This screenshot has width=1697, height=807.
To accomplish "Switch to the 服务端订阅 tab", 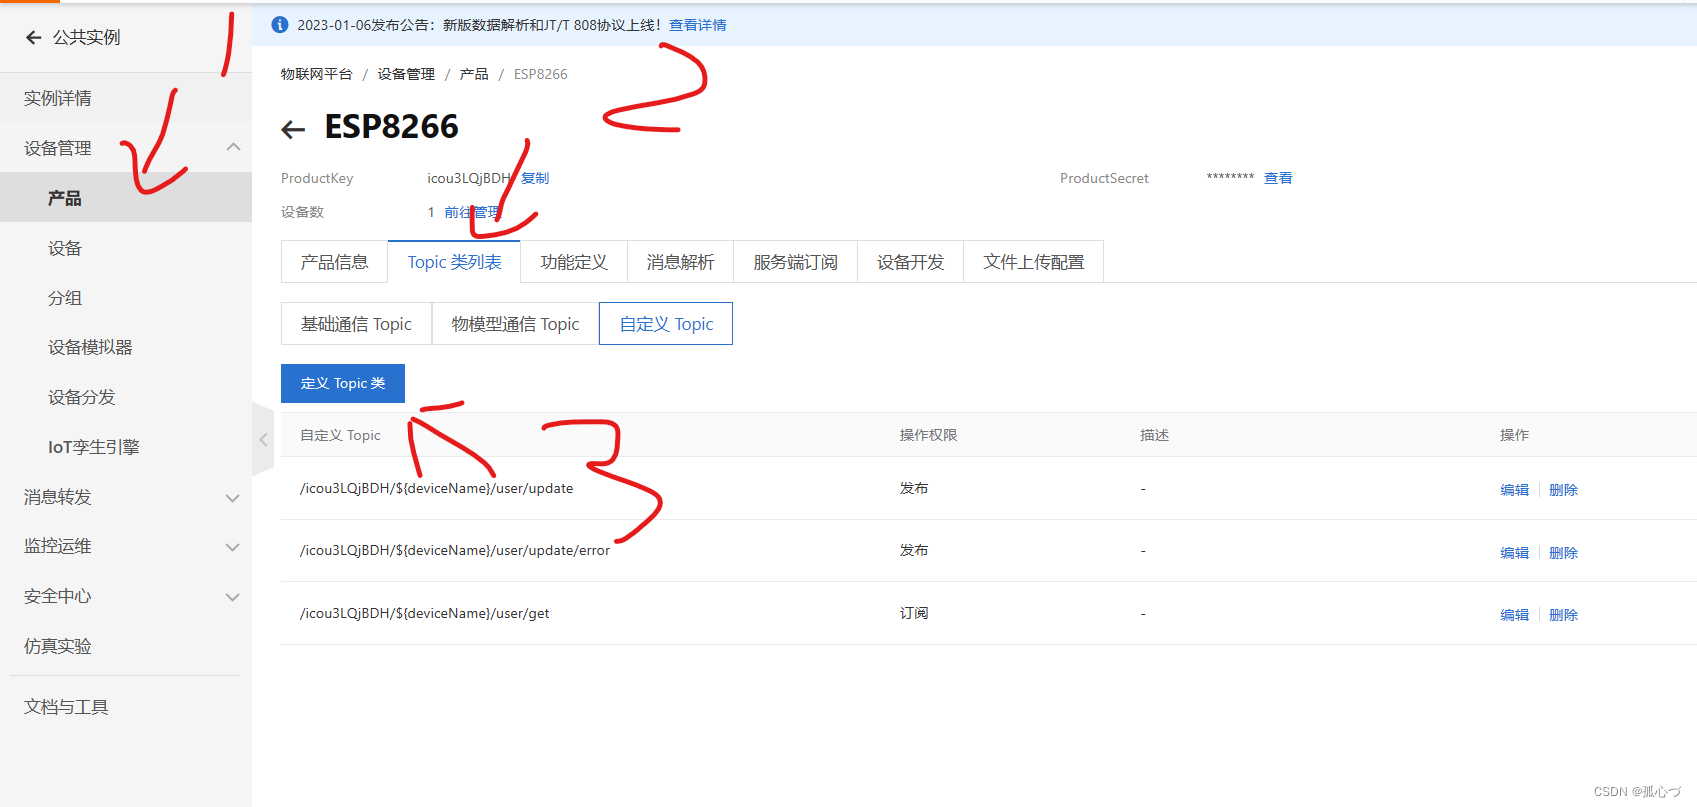I will 795,262.
